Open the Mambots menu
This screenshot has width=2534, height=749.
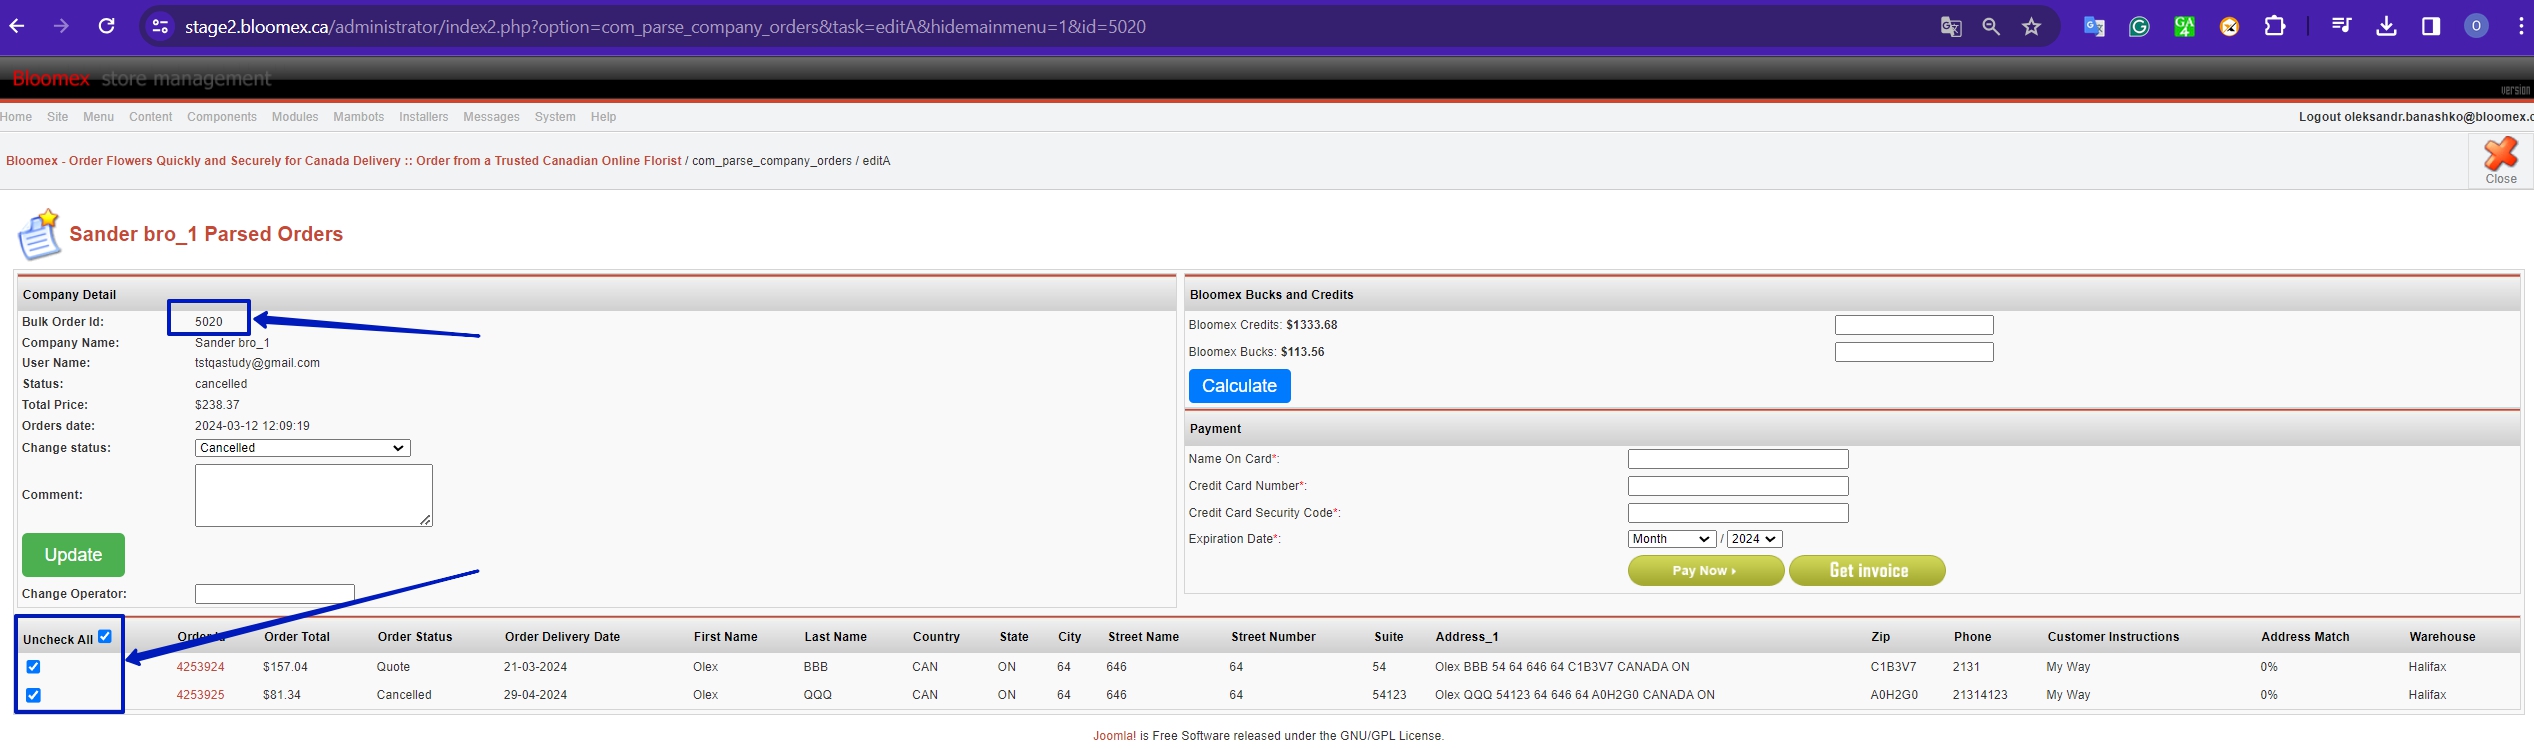click(x=359, y=117)
